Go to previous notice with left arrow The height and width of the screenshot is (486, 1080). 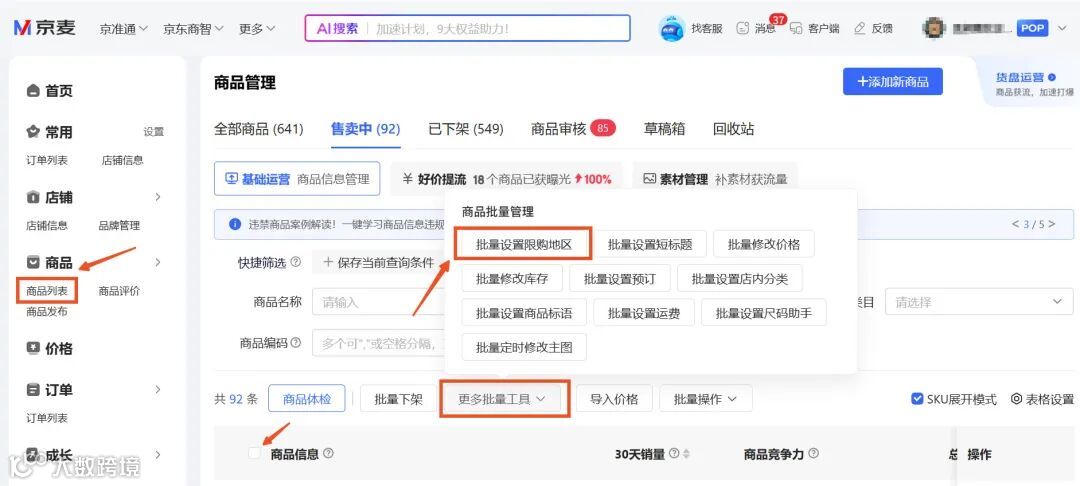click(1015, 224)
